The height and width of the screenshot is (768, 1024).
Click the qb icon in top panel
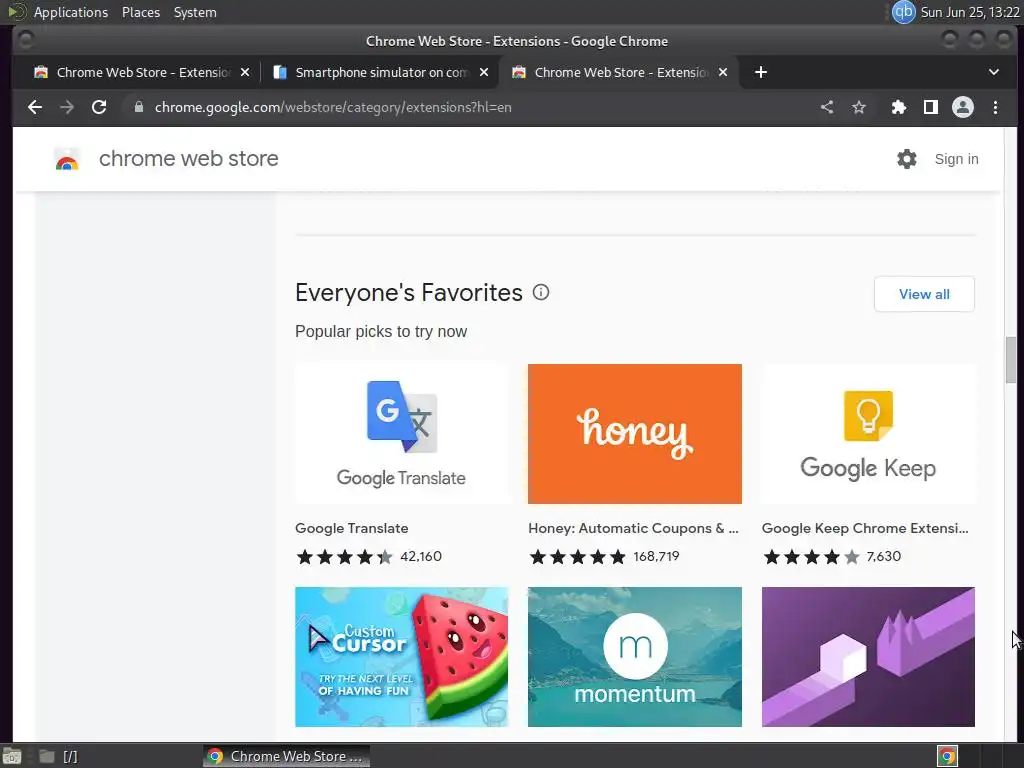pos(904,12)
